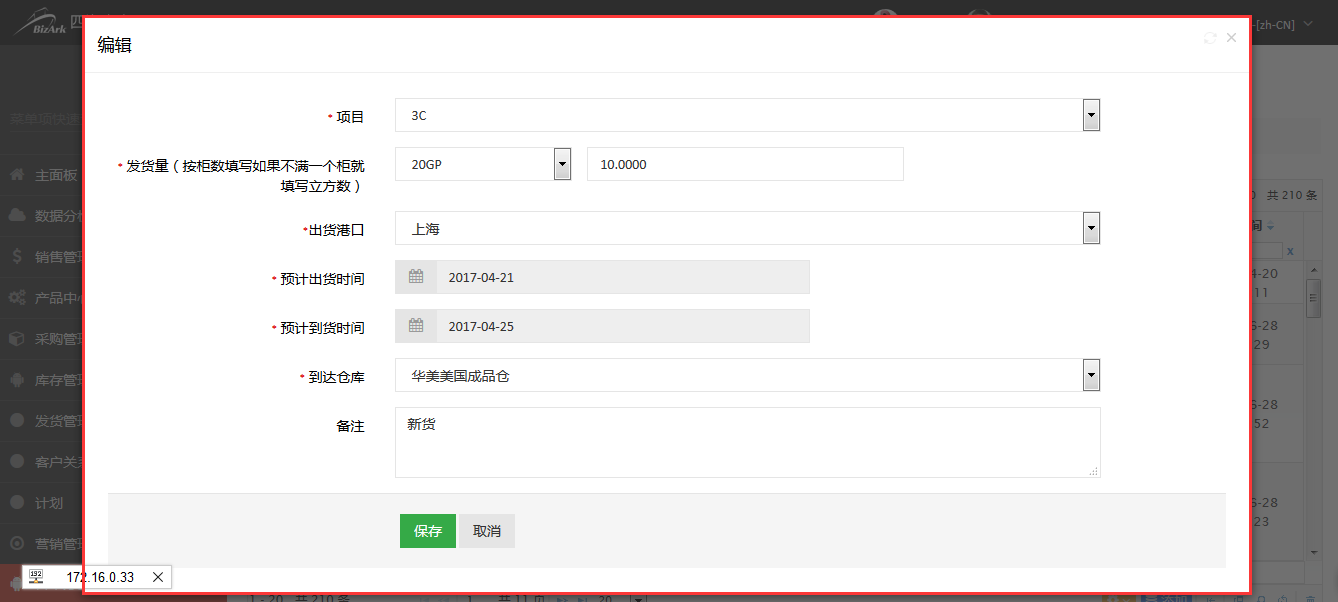The image size is (1338, 602).
Task: Click the cube icon for 采购管理
Action: click(17, 339)
